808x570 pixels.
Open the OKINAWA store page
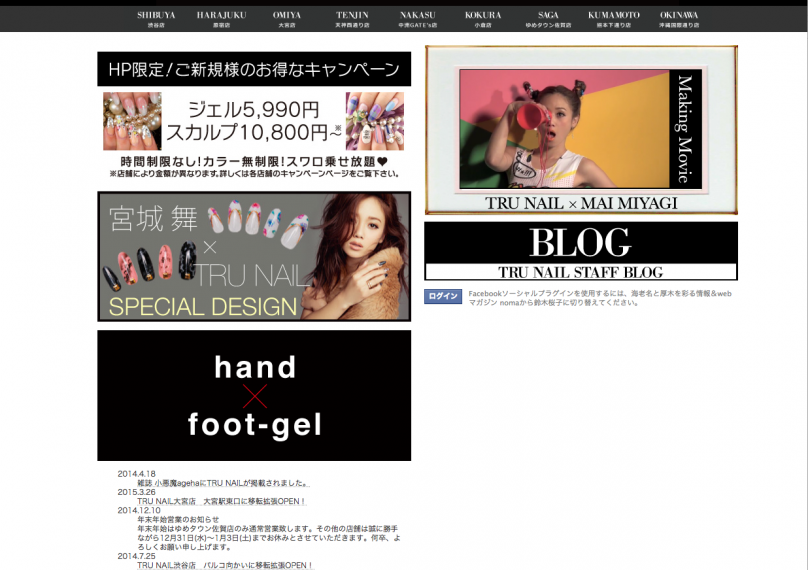point(679,19)
